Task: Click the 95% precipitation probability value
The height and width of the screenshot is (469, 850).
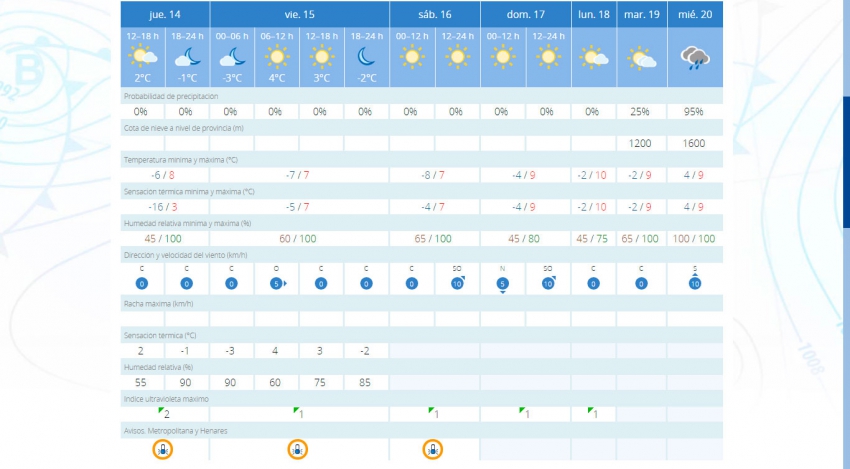Action: 694,112
